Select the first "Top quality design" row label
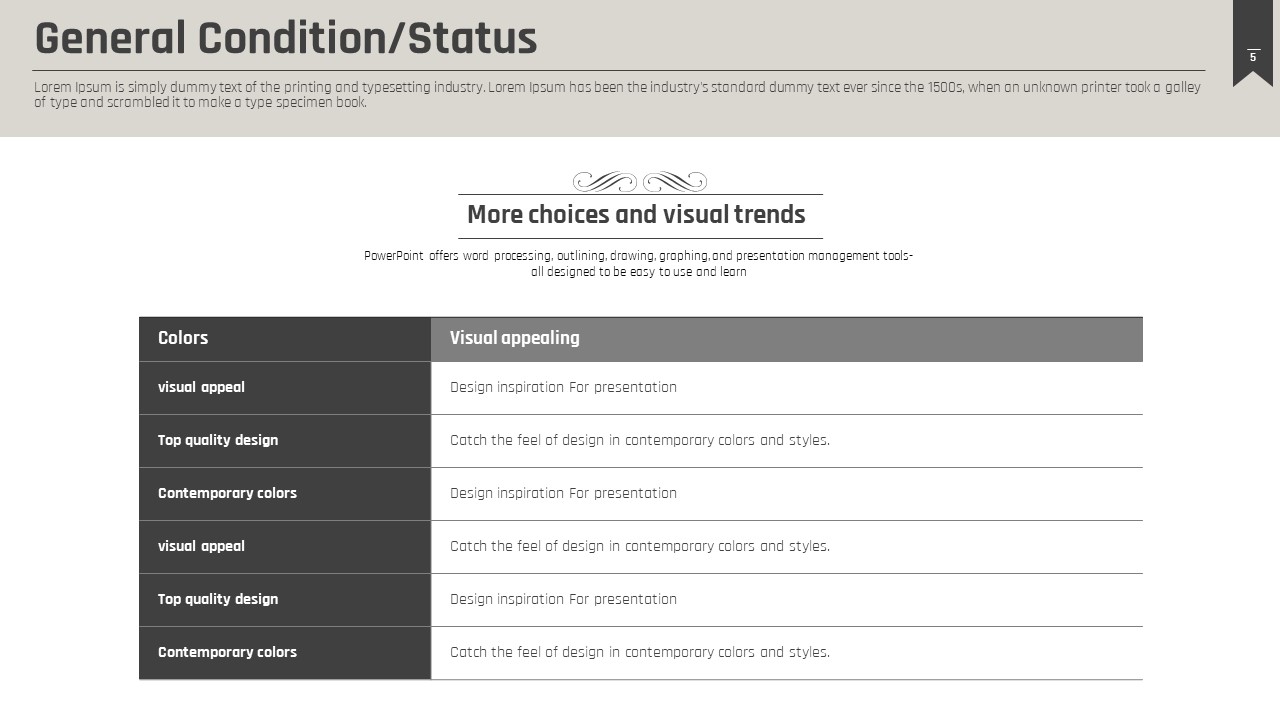The width and height of the screenshot is (1280, 720). (218, 440)
